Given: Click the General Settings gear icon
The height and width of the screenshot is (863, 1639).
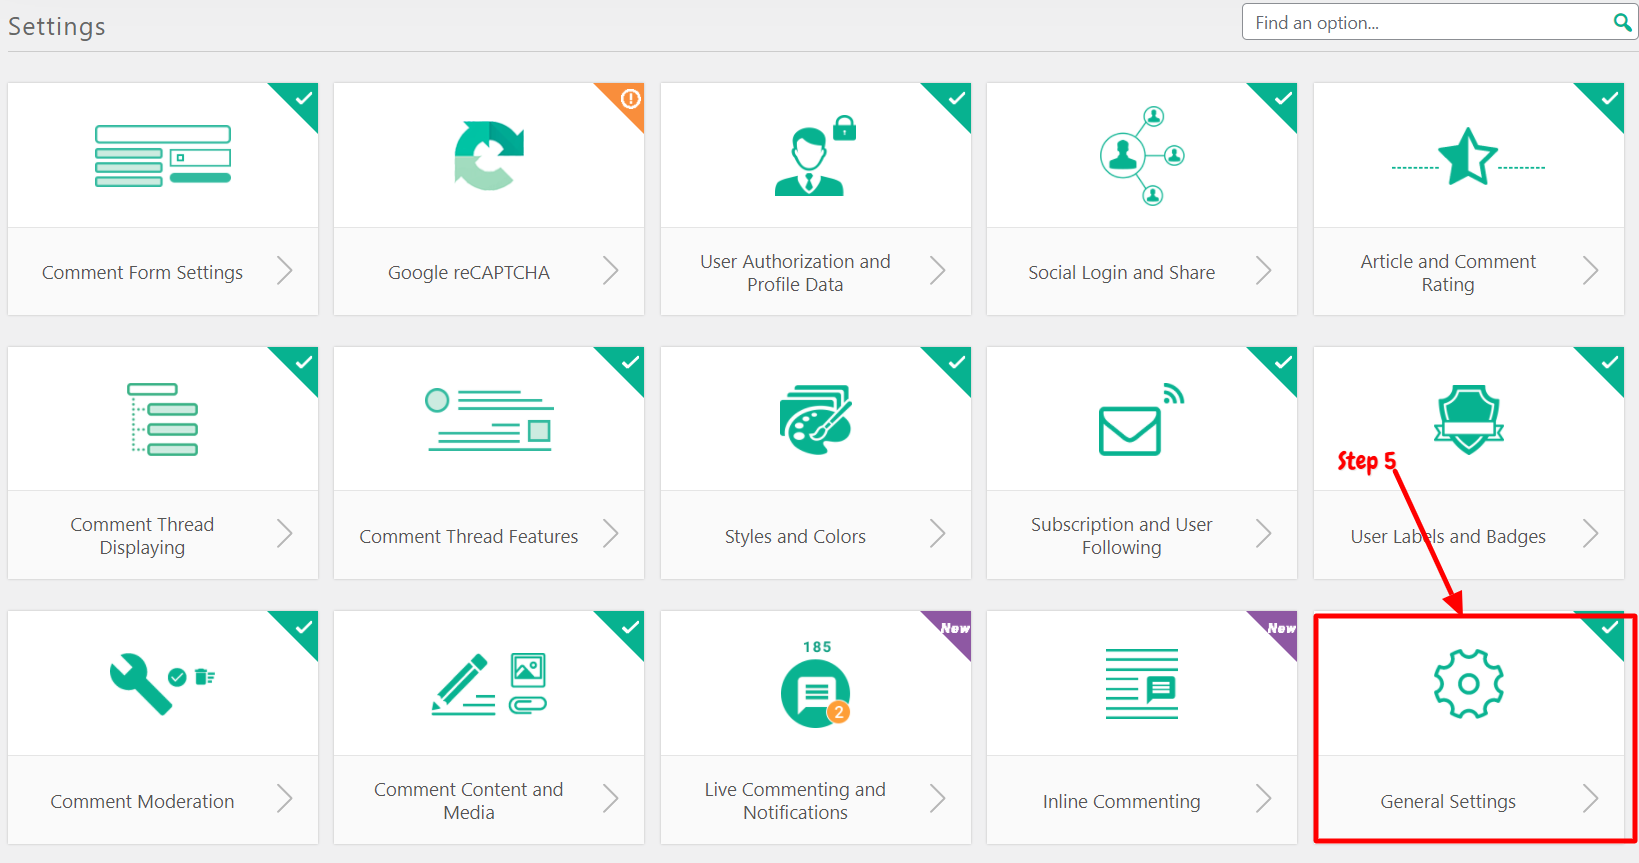Looking at the screenshot, I should (1468, 684).
